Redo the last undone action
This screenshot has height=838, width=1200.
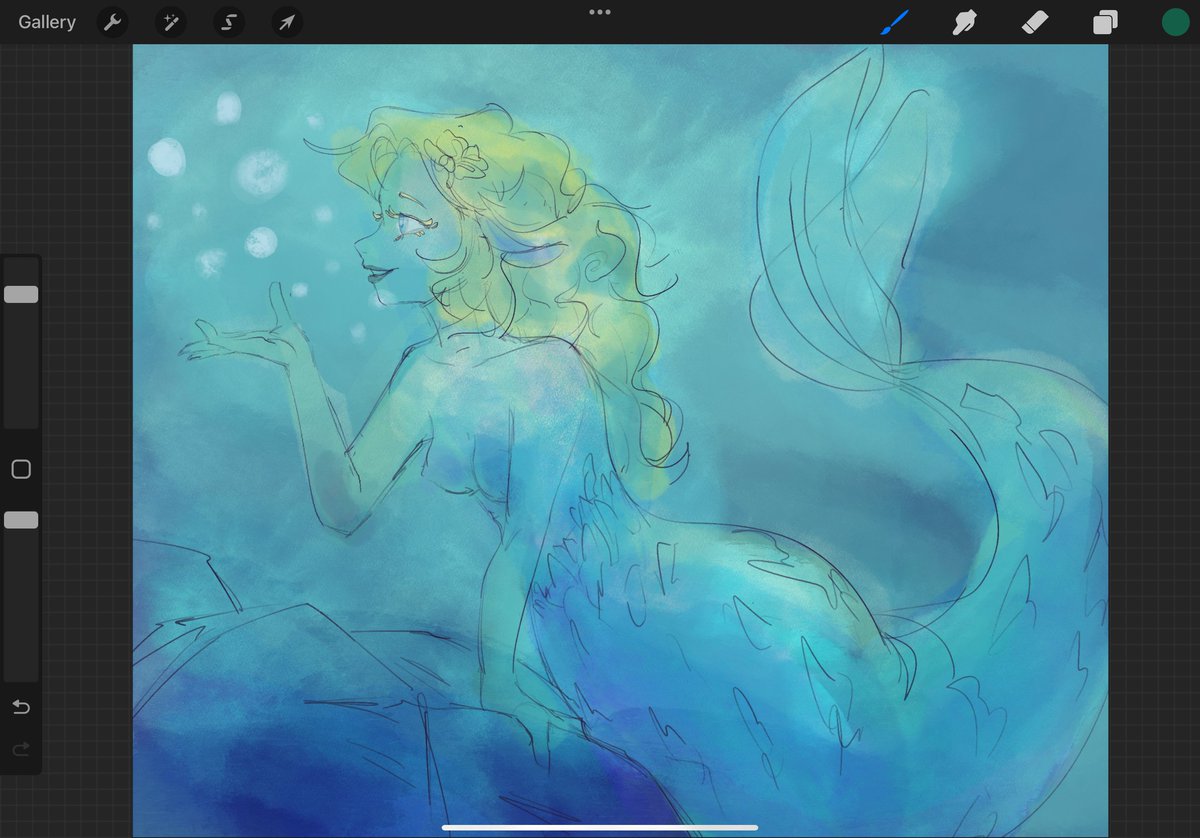click(x=21, y=748)
